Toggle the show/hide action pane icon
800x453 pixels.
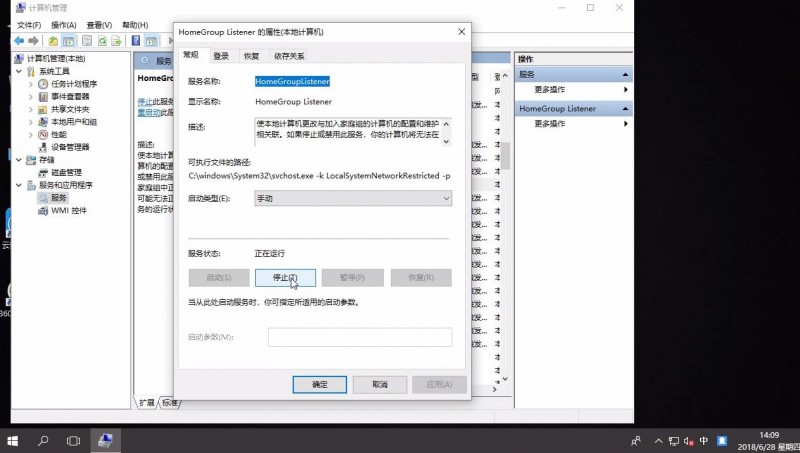152,41
